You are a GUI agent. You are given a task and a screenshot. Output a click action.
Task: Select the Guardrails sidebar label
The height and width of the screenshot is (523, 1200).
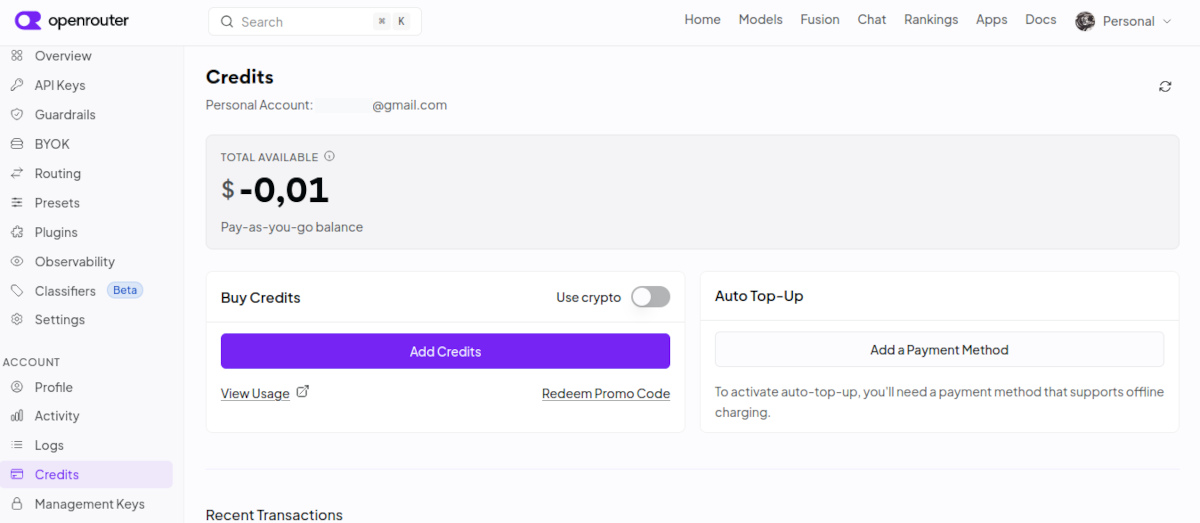[65, 115]
